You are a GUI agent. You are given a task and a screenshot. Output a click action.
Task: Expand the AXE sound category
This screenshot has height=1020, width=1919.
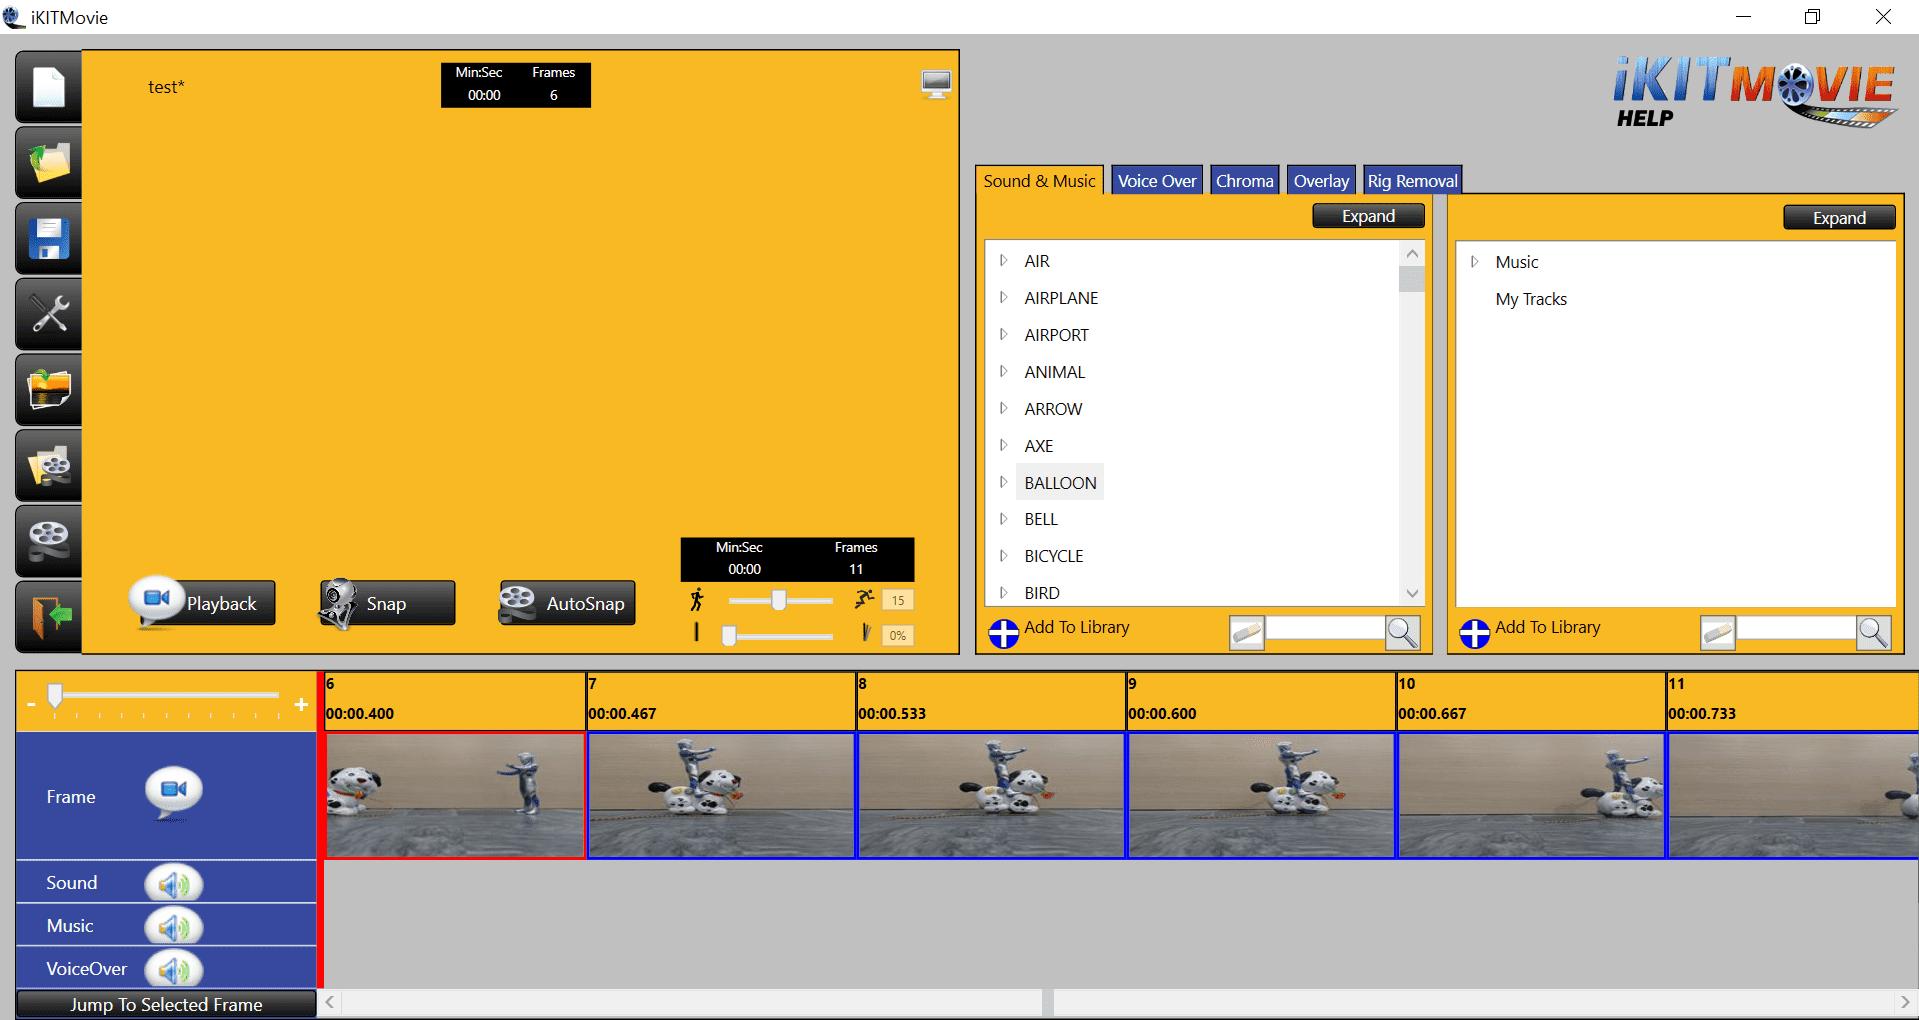1003,446
